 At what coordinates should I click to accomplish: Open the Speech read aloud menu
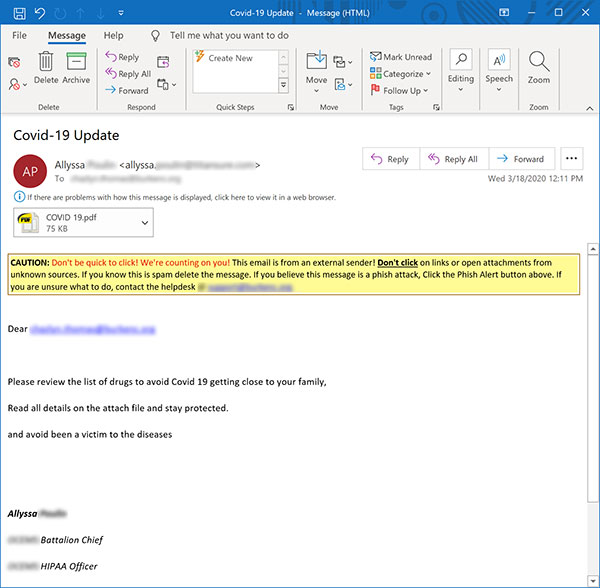[x=499, y=72]
